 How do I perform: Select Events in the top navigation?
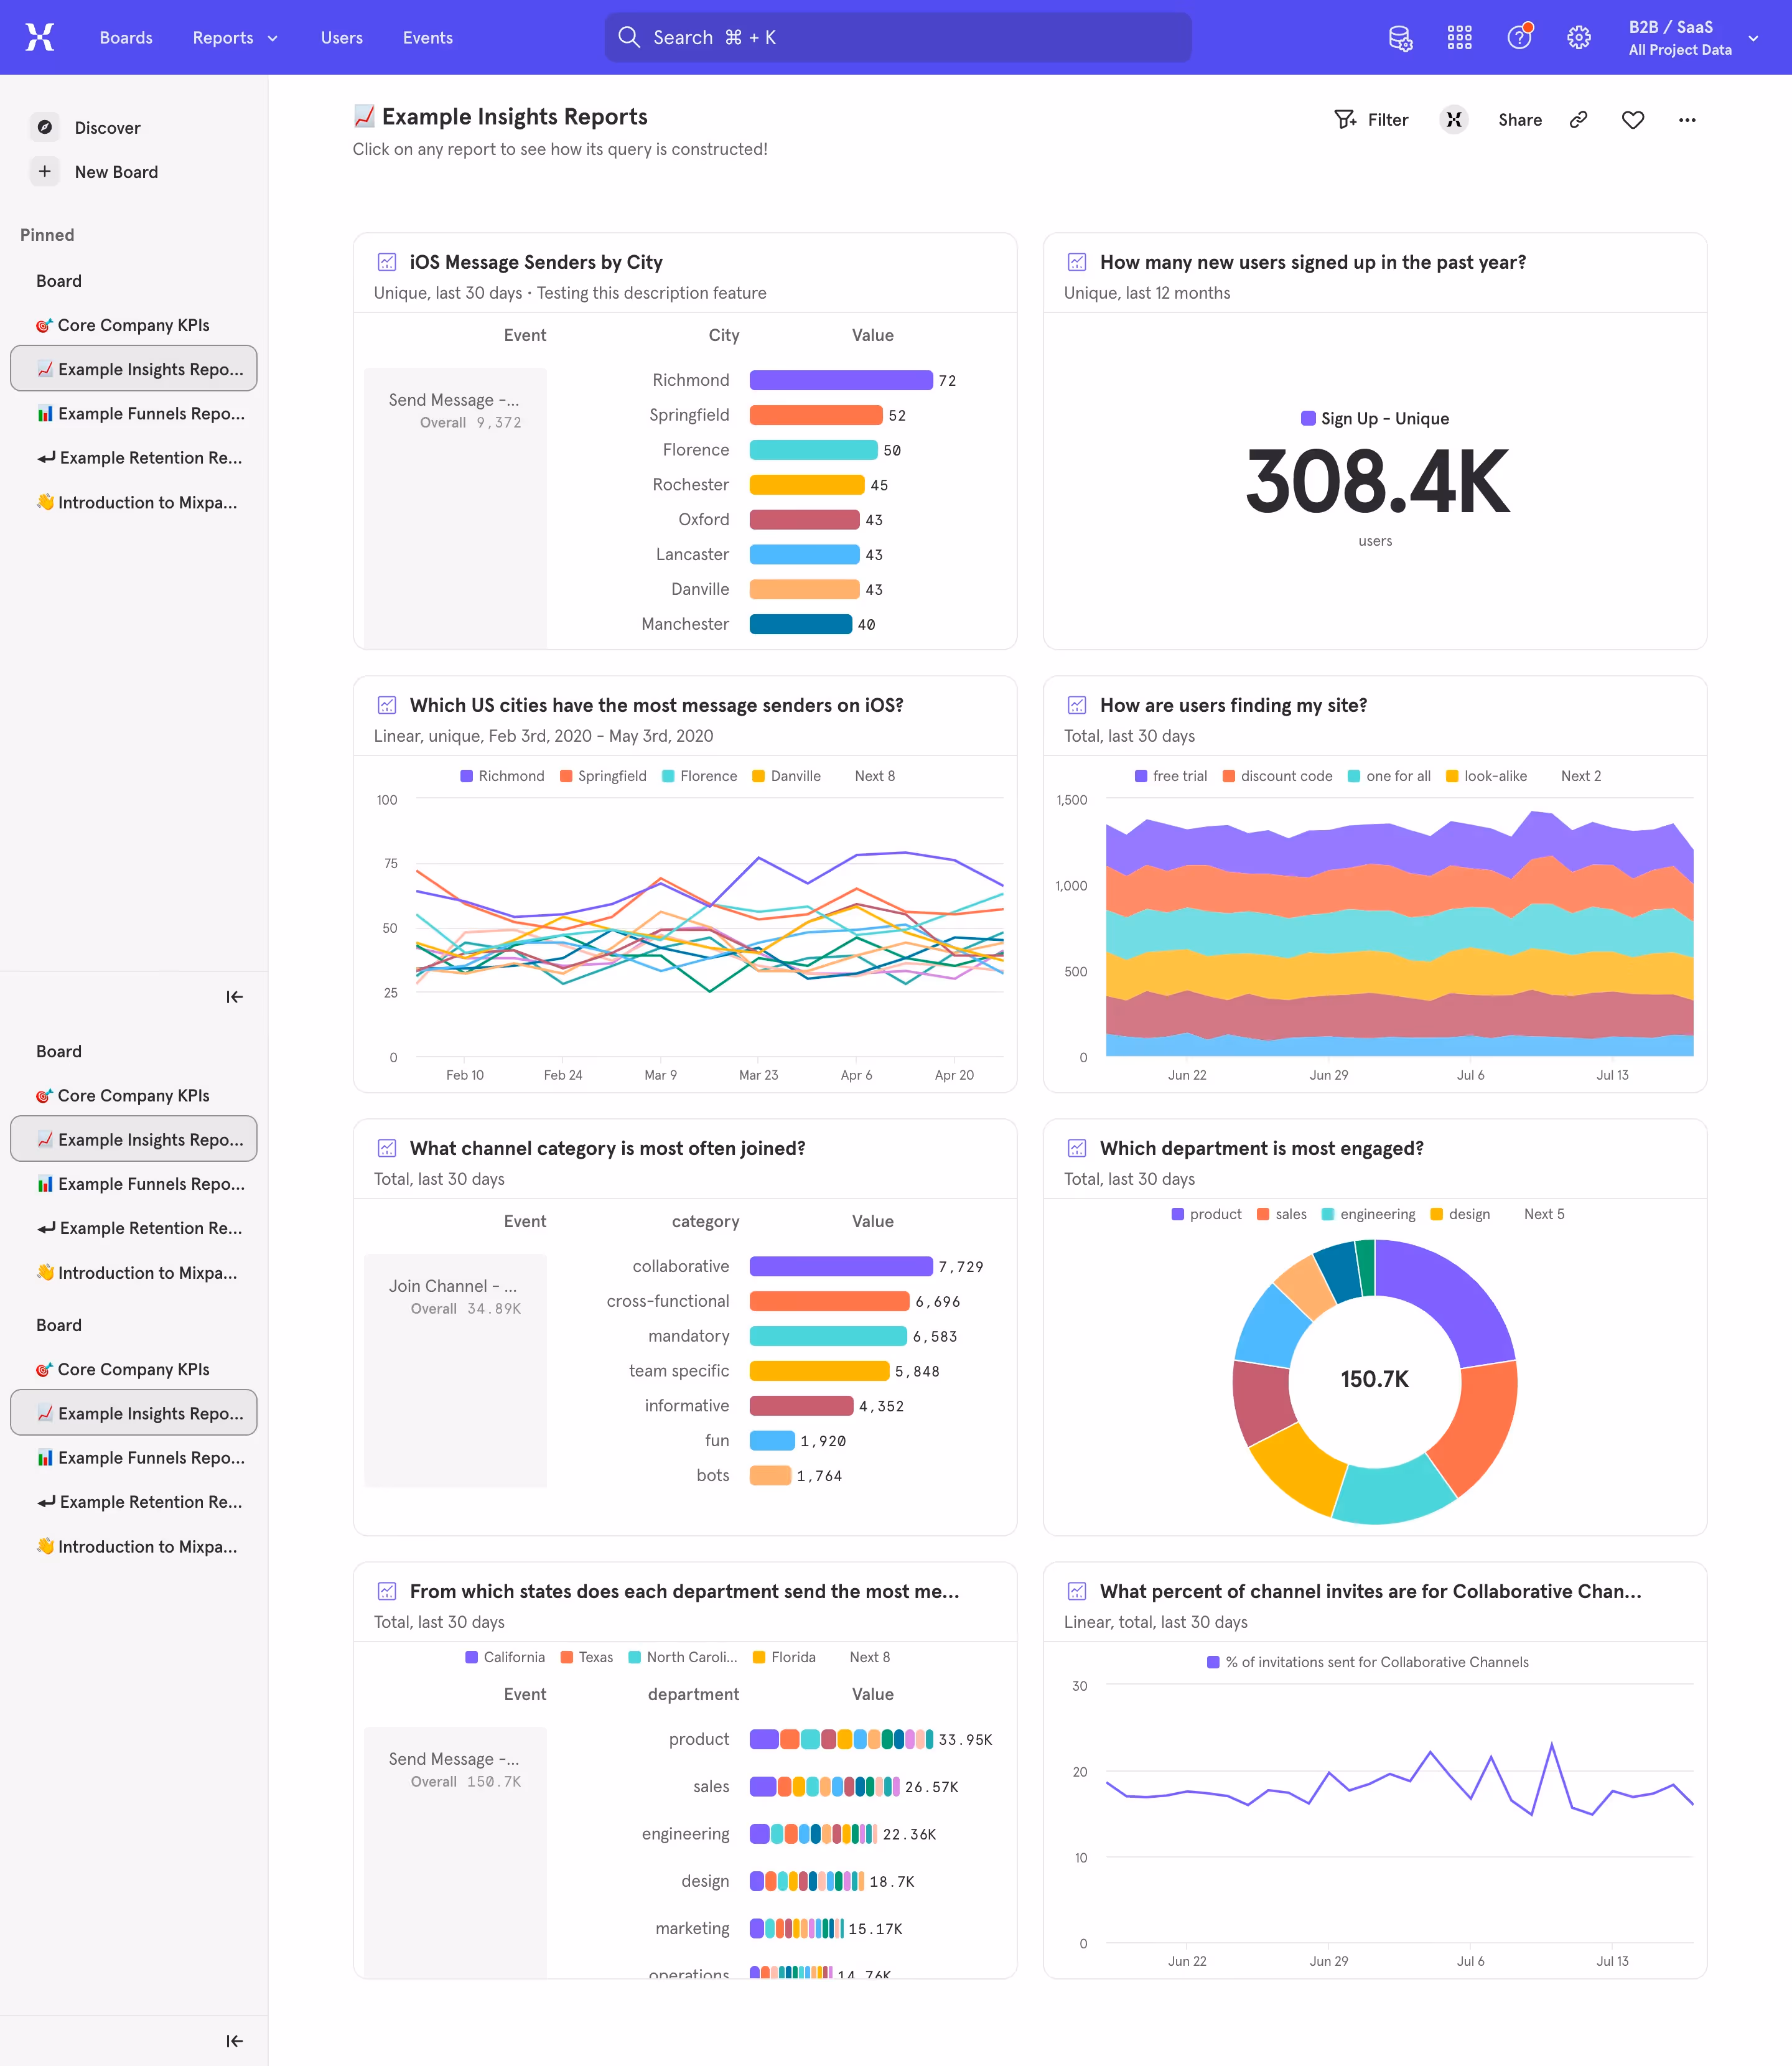click(427, 37)
